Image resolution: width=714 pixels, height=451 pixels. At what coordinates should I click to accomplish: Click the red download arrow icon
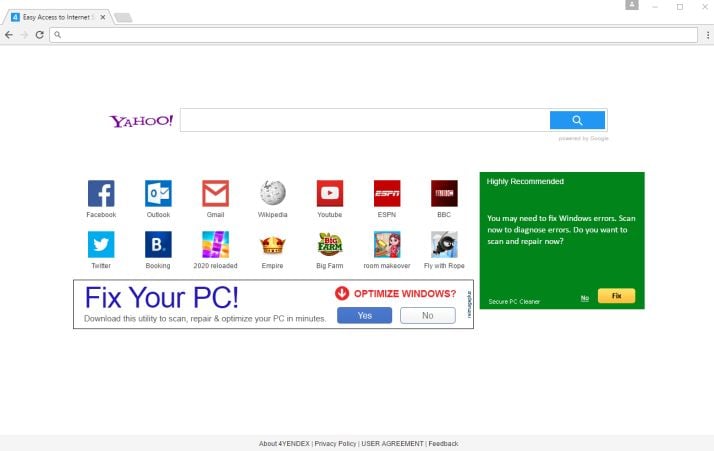[x=342, y=293]
